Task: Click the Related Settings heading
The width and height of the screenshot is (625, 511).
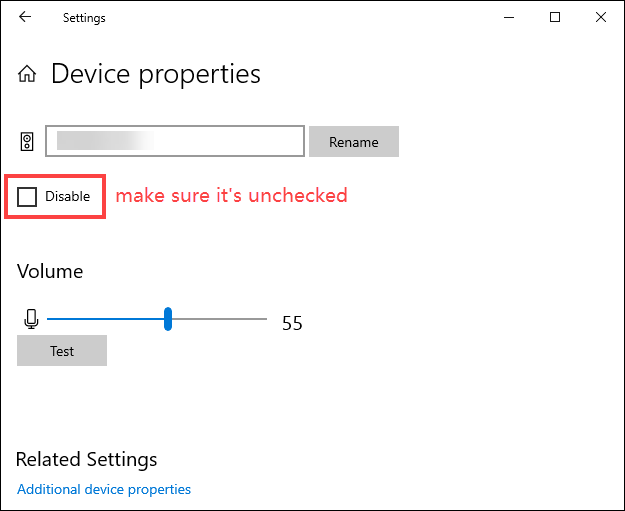Action: 87,459
